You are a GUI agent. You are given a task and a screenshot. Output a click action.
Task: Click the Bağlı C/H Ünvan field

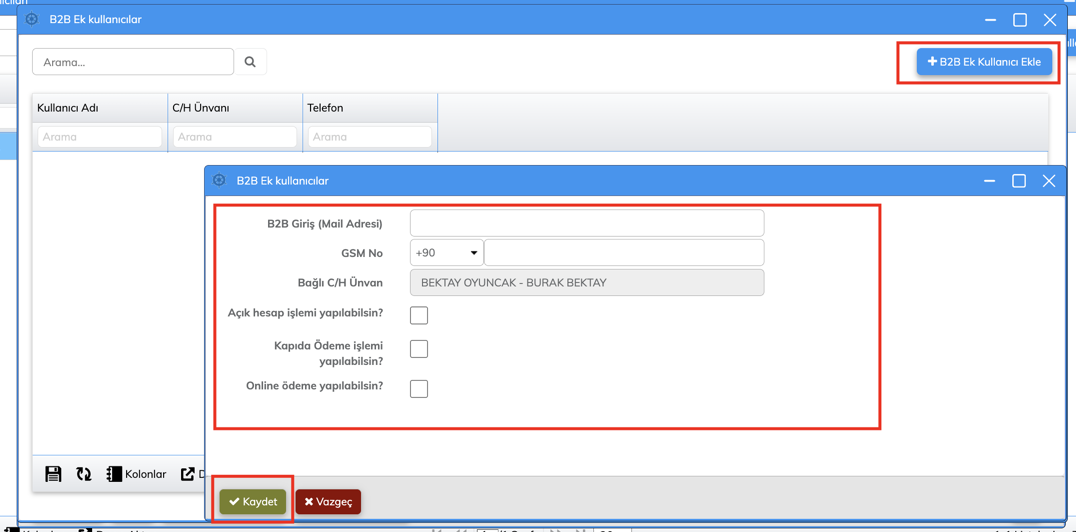click(587, 283)
